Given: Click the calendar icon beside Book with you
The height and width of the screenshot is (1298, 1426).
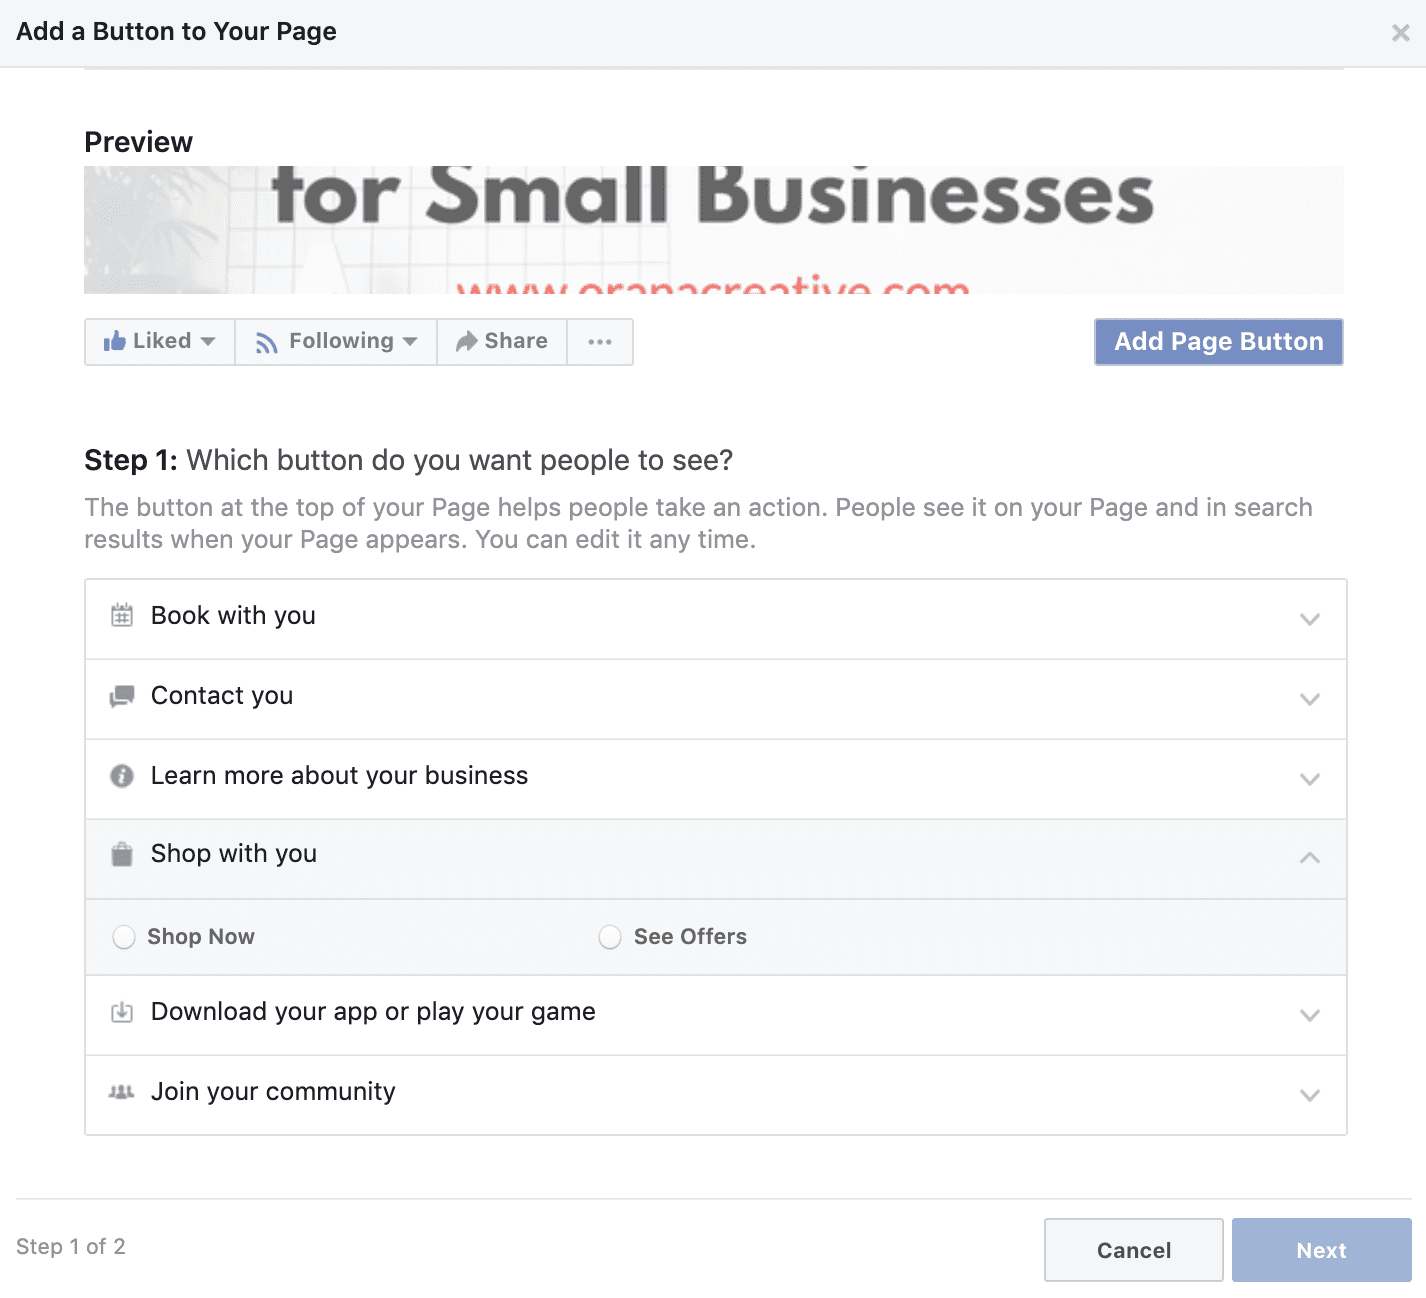Looking at the screenshot, I should point(121,616).
